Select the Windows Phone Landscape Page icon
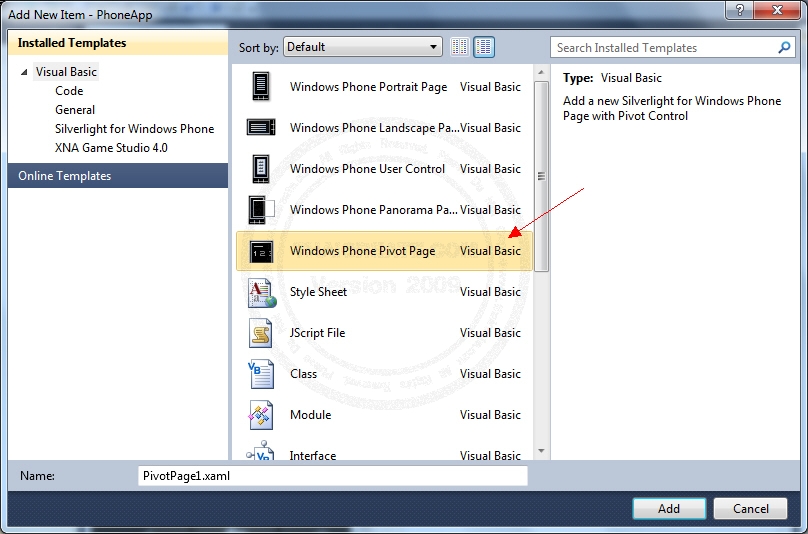The image size is (808, 534). click(x=261, y=127)
